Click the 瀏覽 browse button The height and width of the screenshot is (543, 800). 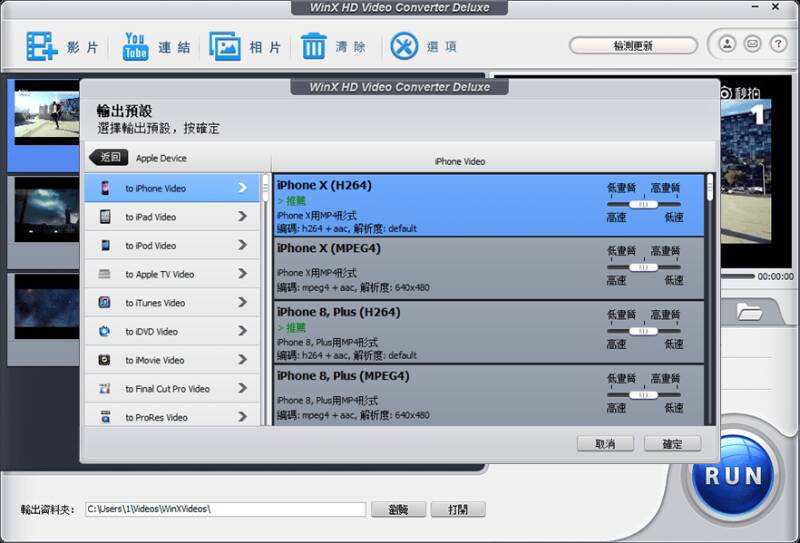point(398,509)
